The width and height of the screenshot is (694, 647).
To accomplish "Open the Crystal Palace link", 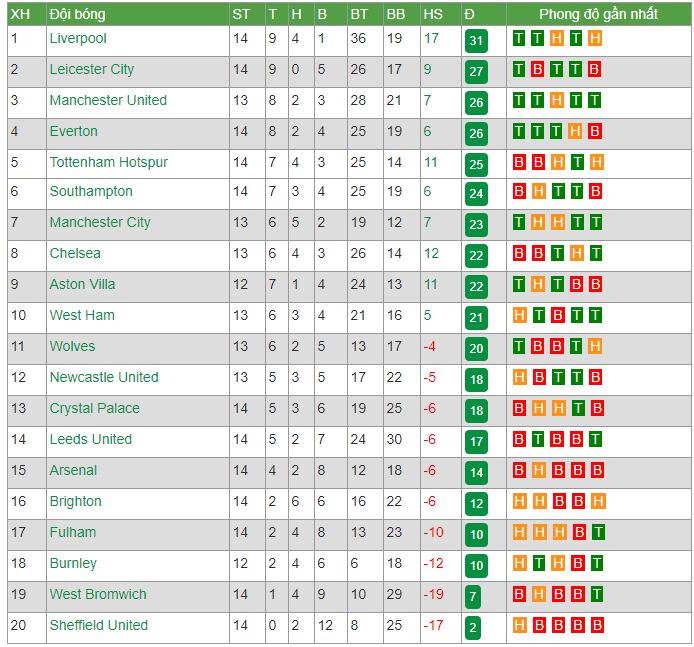I will pyautogui.click(x=94, y=408).
